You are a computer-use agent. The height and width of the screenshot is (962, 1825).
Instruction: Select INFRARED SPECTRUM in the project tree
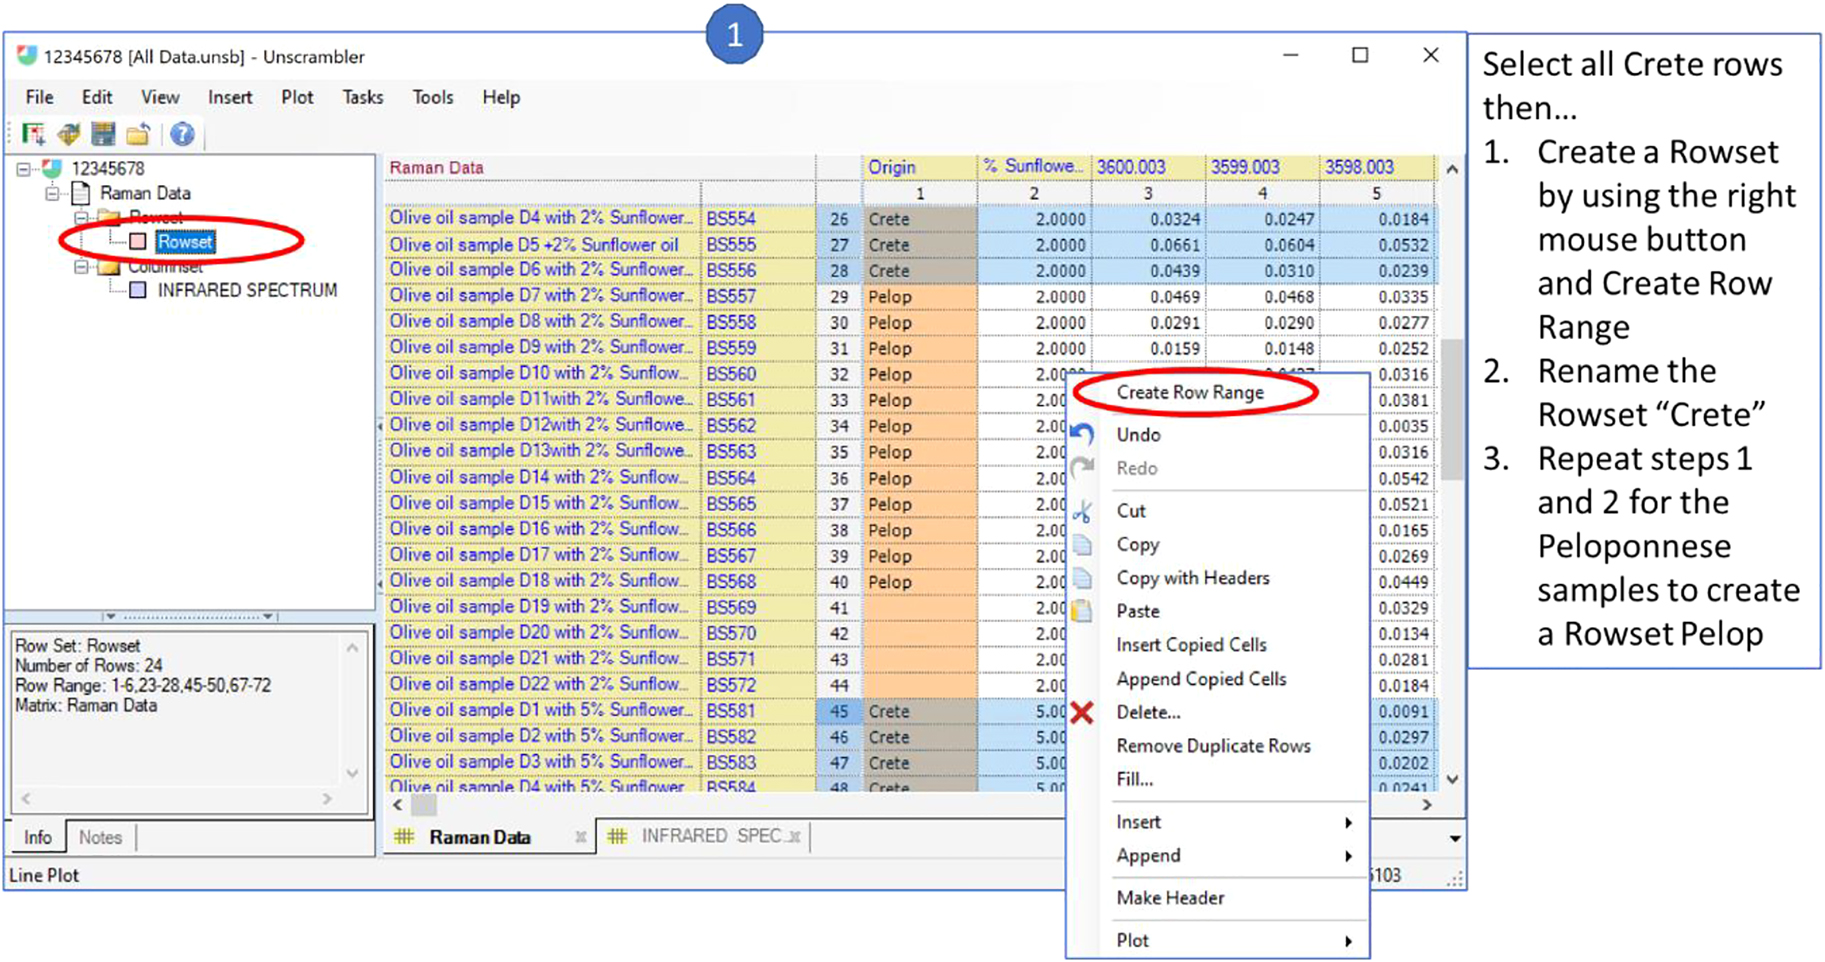246,290
